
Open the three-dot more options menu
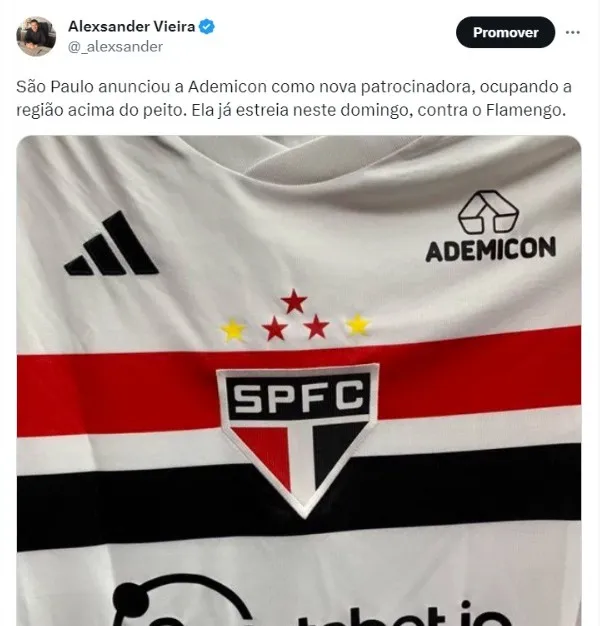572,32
